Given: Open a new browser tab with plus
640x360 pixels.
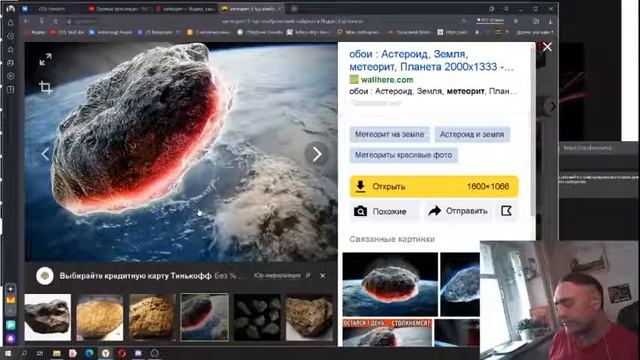Looking at the screenshot, I should [x=294, y=9].
